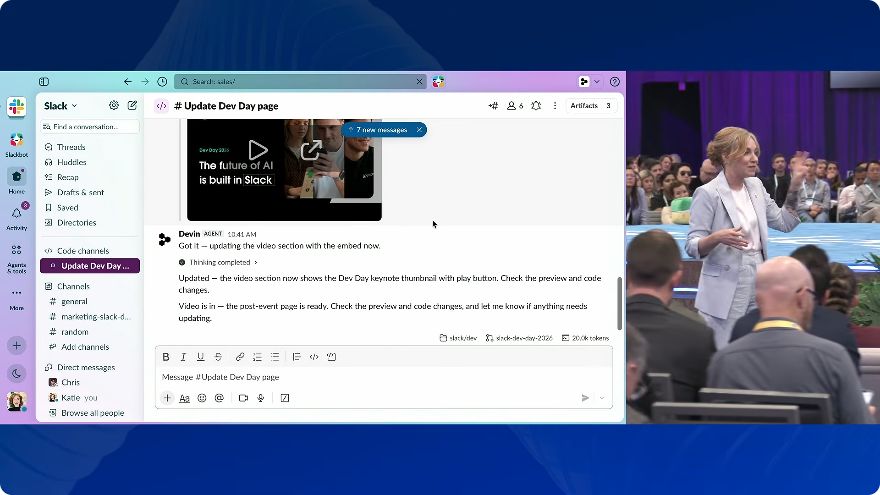The height and width of the screenshot is (495, 880).
Task: Toggle italic formatting
Action: click(183, 357)
